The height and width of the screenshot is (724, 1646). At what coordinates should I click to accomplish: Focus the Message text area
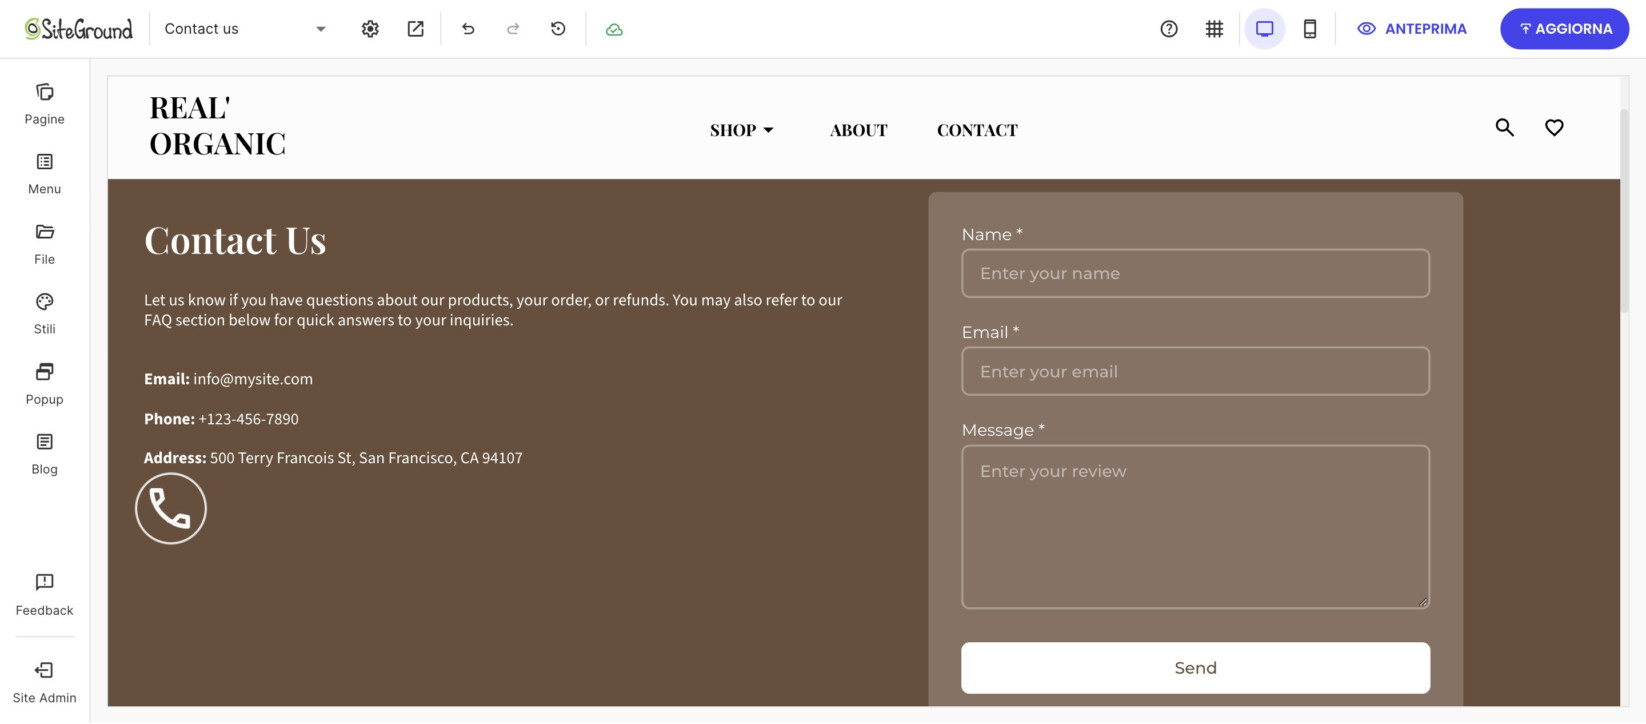click(x=1196, y=527)
